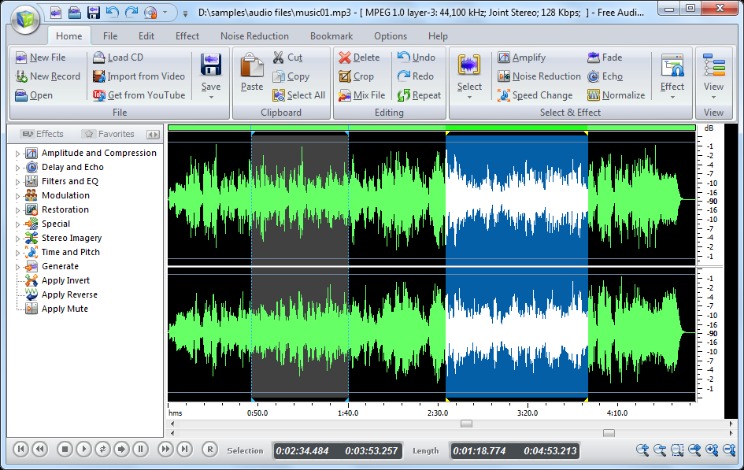Switch to the Favorites panel tab
Image resolution: width=744 pixels, height=470 pixels.
coord(108,133)
